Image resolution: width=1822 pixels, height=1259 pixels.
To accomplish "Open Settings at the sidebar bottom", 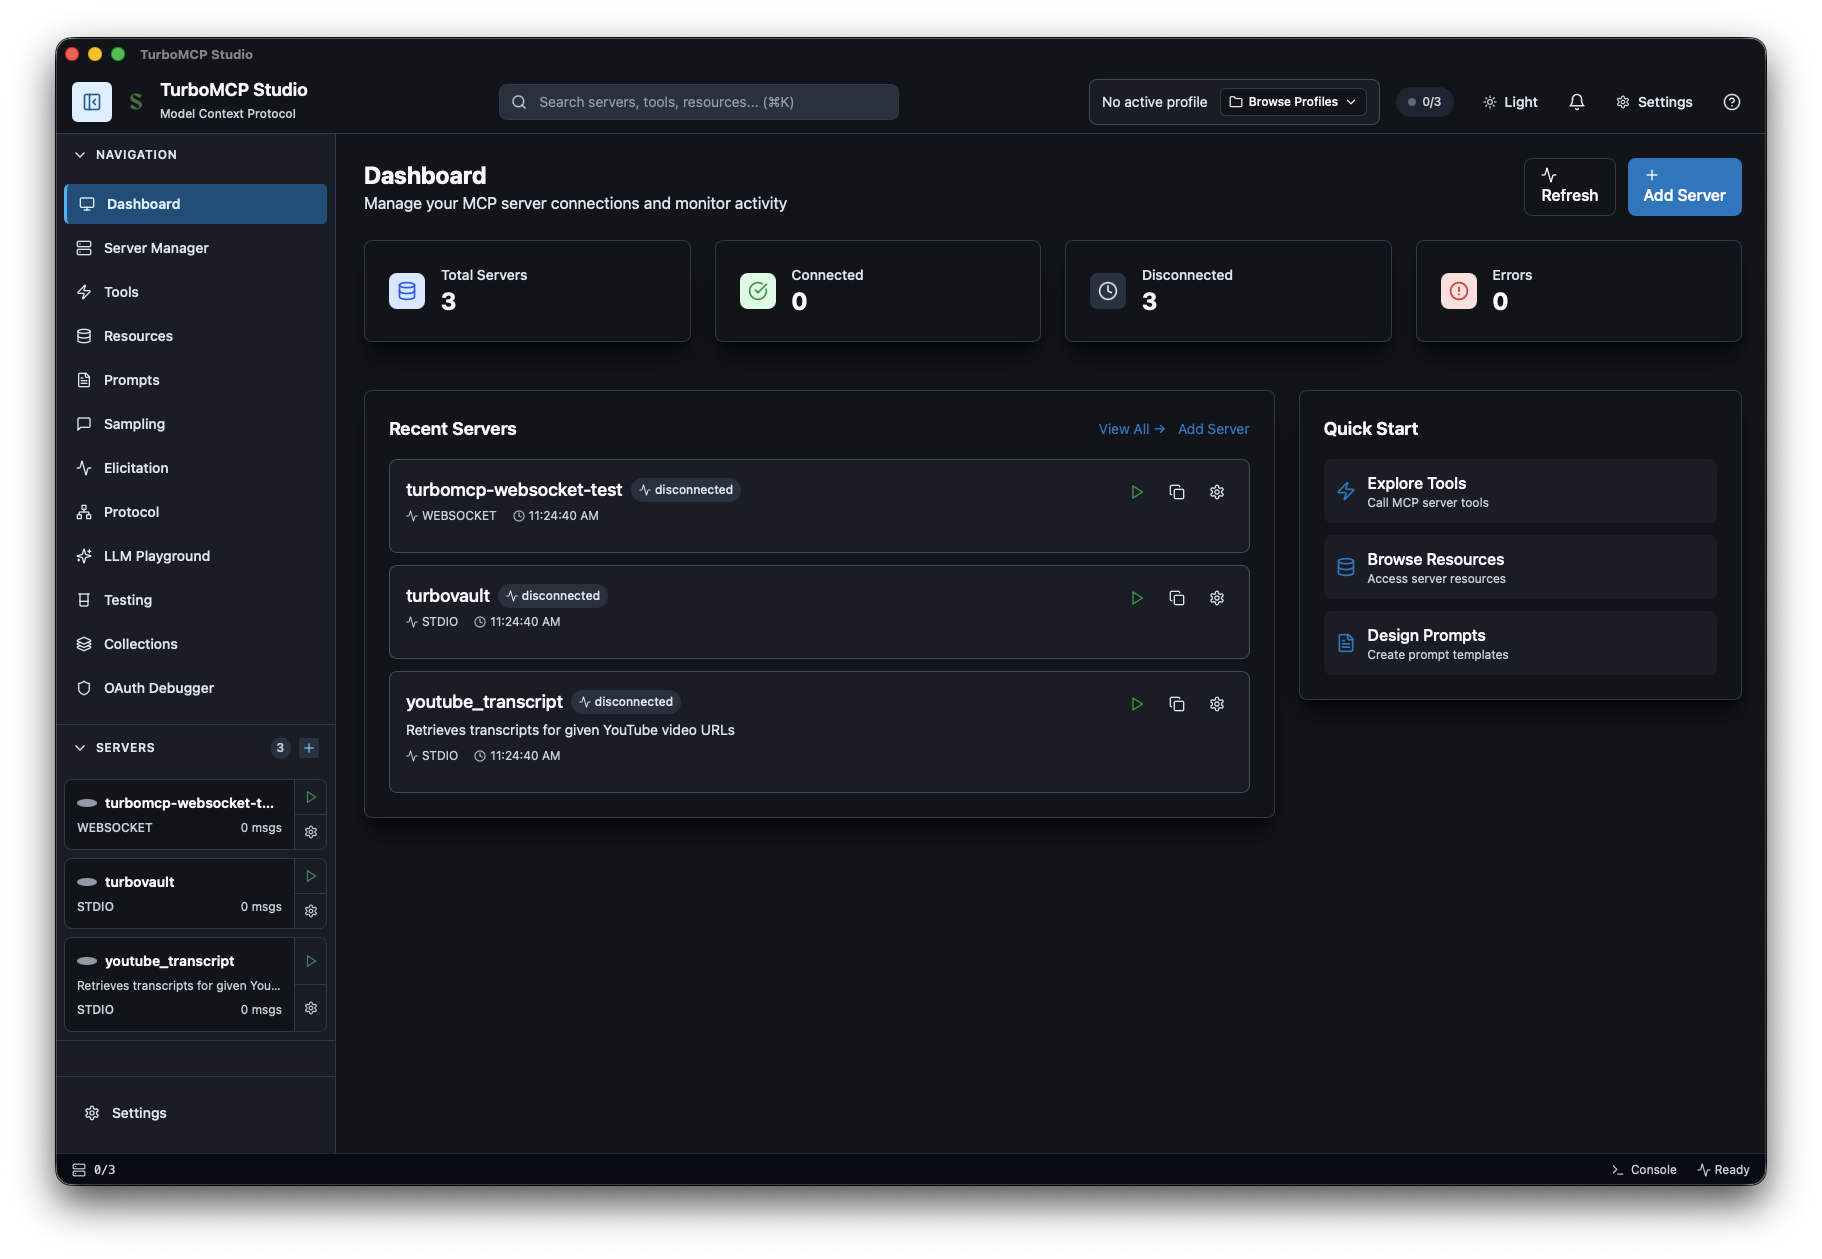I will pyautogui.click(x=195, y=1113).
